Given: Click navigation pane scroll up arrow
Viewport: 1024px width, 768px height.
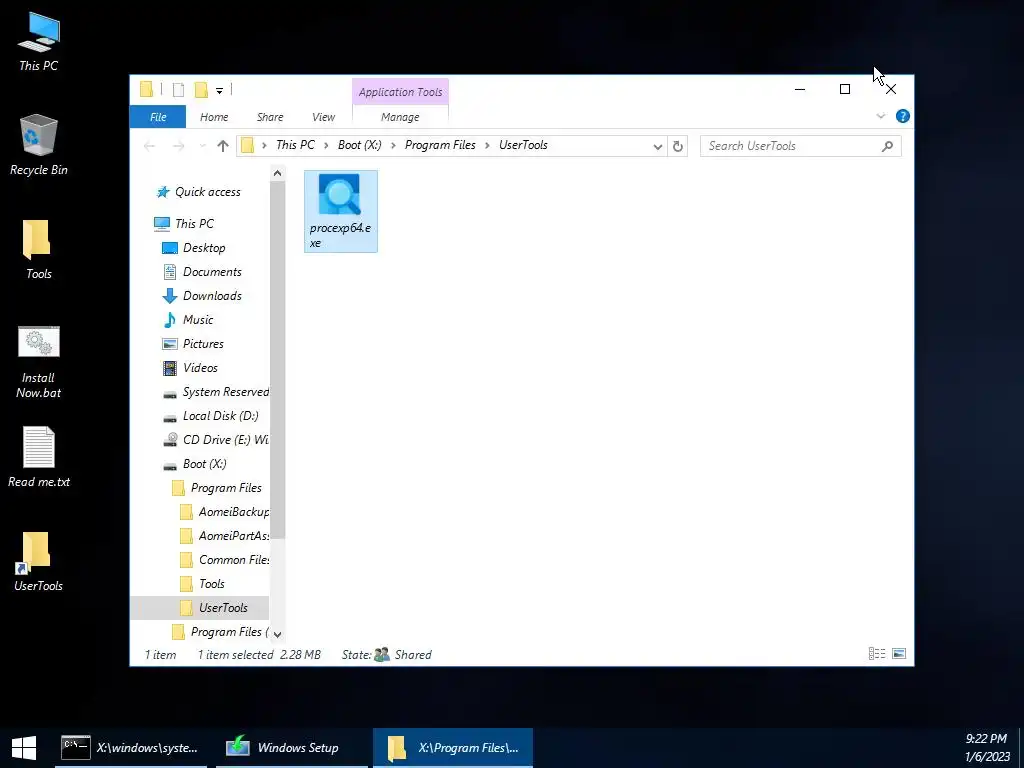Looking at the screenshot, I should [x=278, y=173].
